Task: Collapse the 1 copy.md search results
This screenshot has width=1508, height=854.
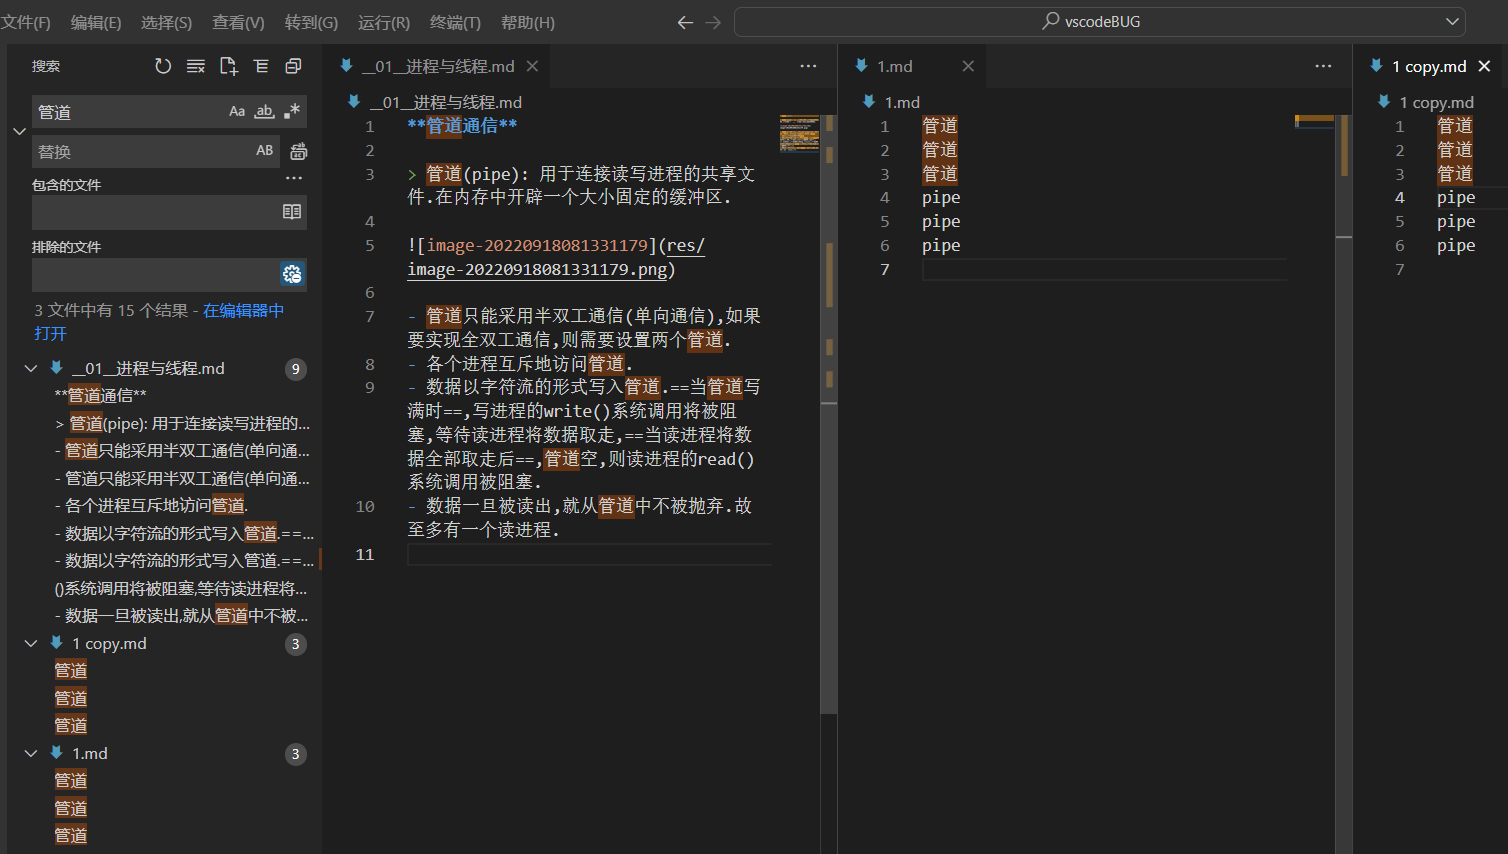Action: pos(31,643)
